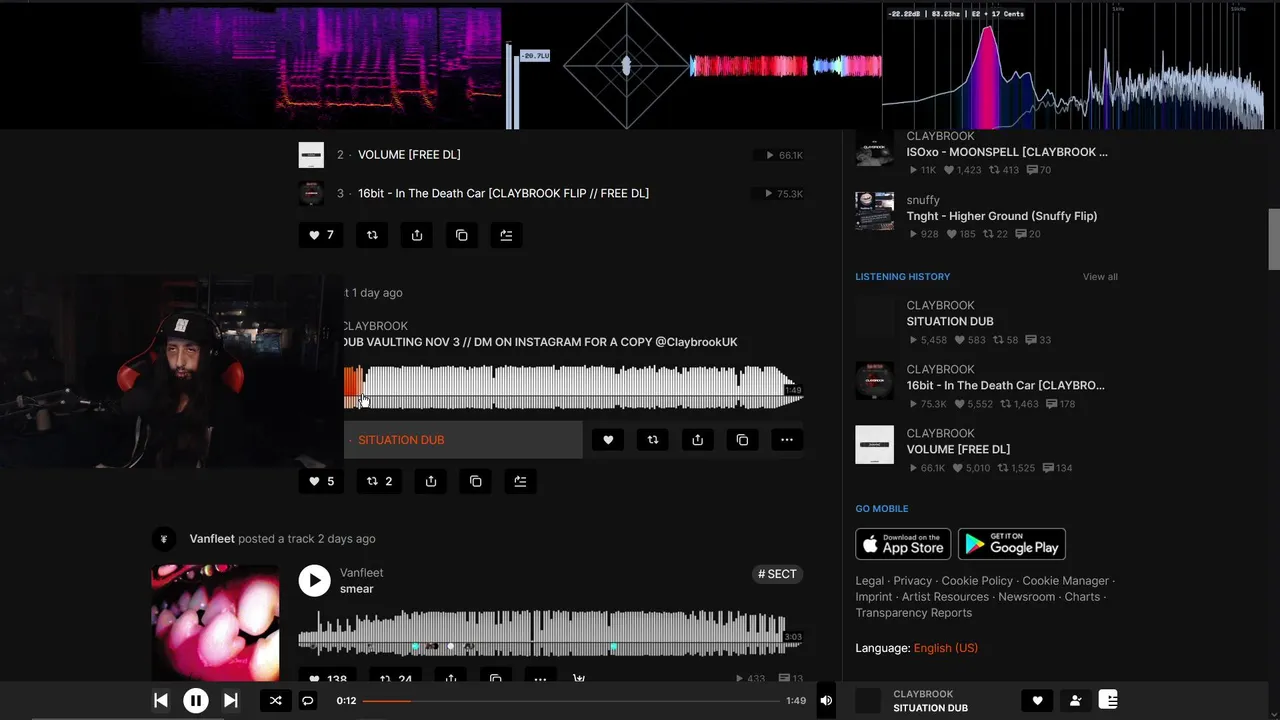Image resolution: width=1280 pixels, height=720 pixels.
Task: Seek in the bottom player progress bar
Action: click(x=571, y=701)
